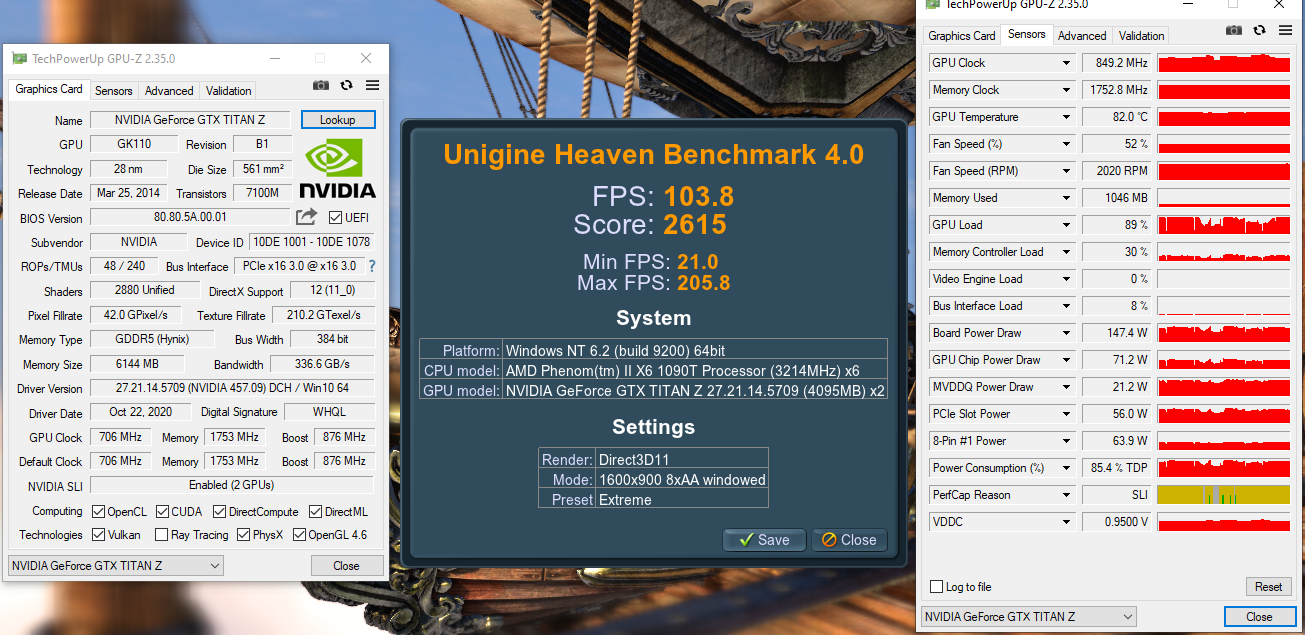Click the BIOS Version value field
The image size is (1305, 635).
click(190, 217)
